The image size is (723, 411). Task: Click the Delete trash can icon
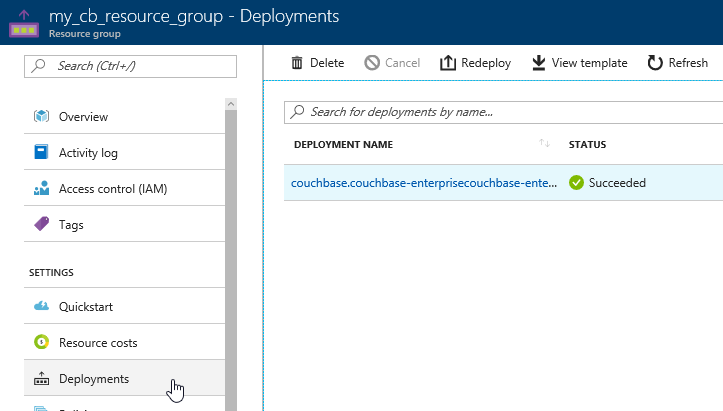pyautogui.click(x=297, y=62)
